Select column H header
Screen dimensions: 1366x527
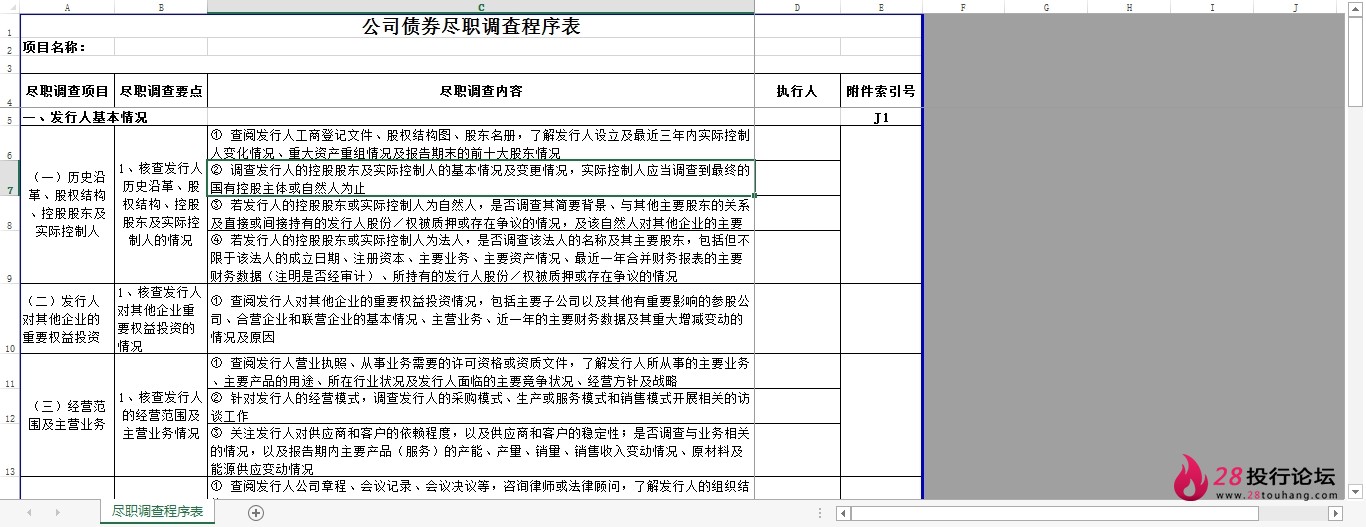click(1129, 7)
